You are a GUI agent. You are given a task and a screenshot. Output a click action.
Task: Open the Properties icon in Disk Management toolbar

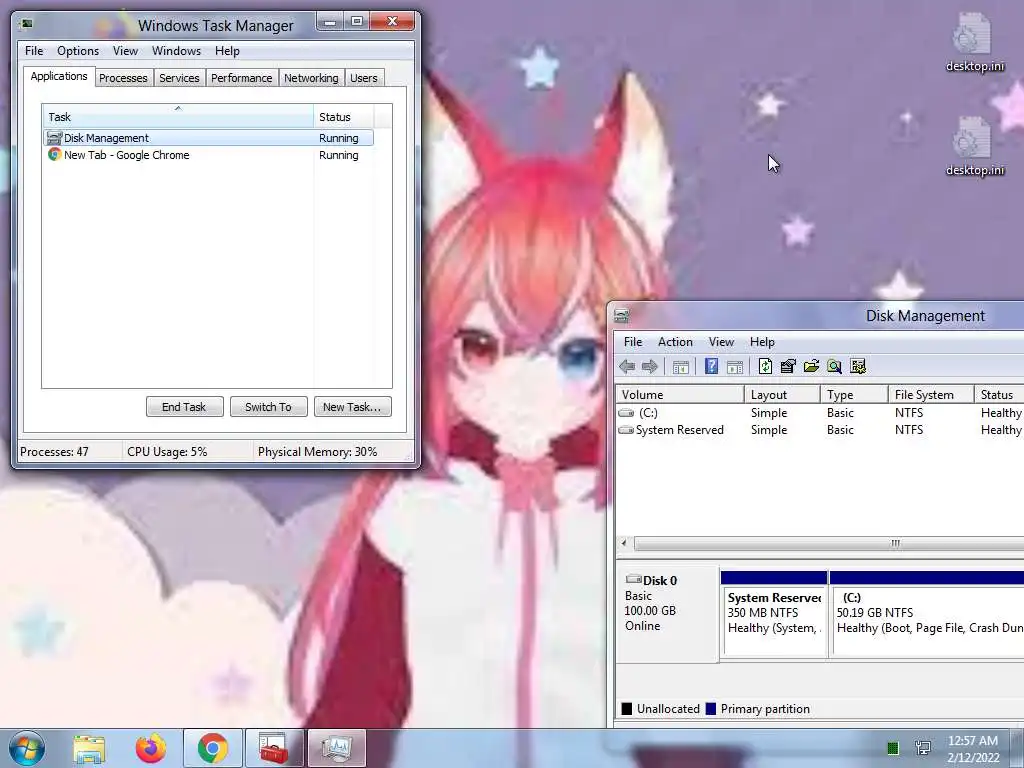788,366
